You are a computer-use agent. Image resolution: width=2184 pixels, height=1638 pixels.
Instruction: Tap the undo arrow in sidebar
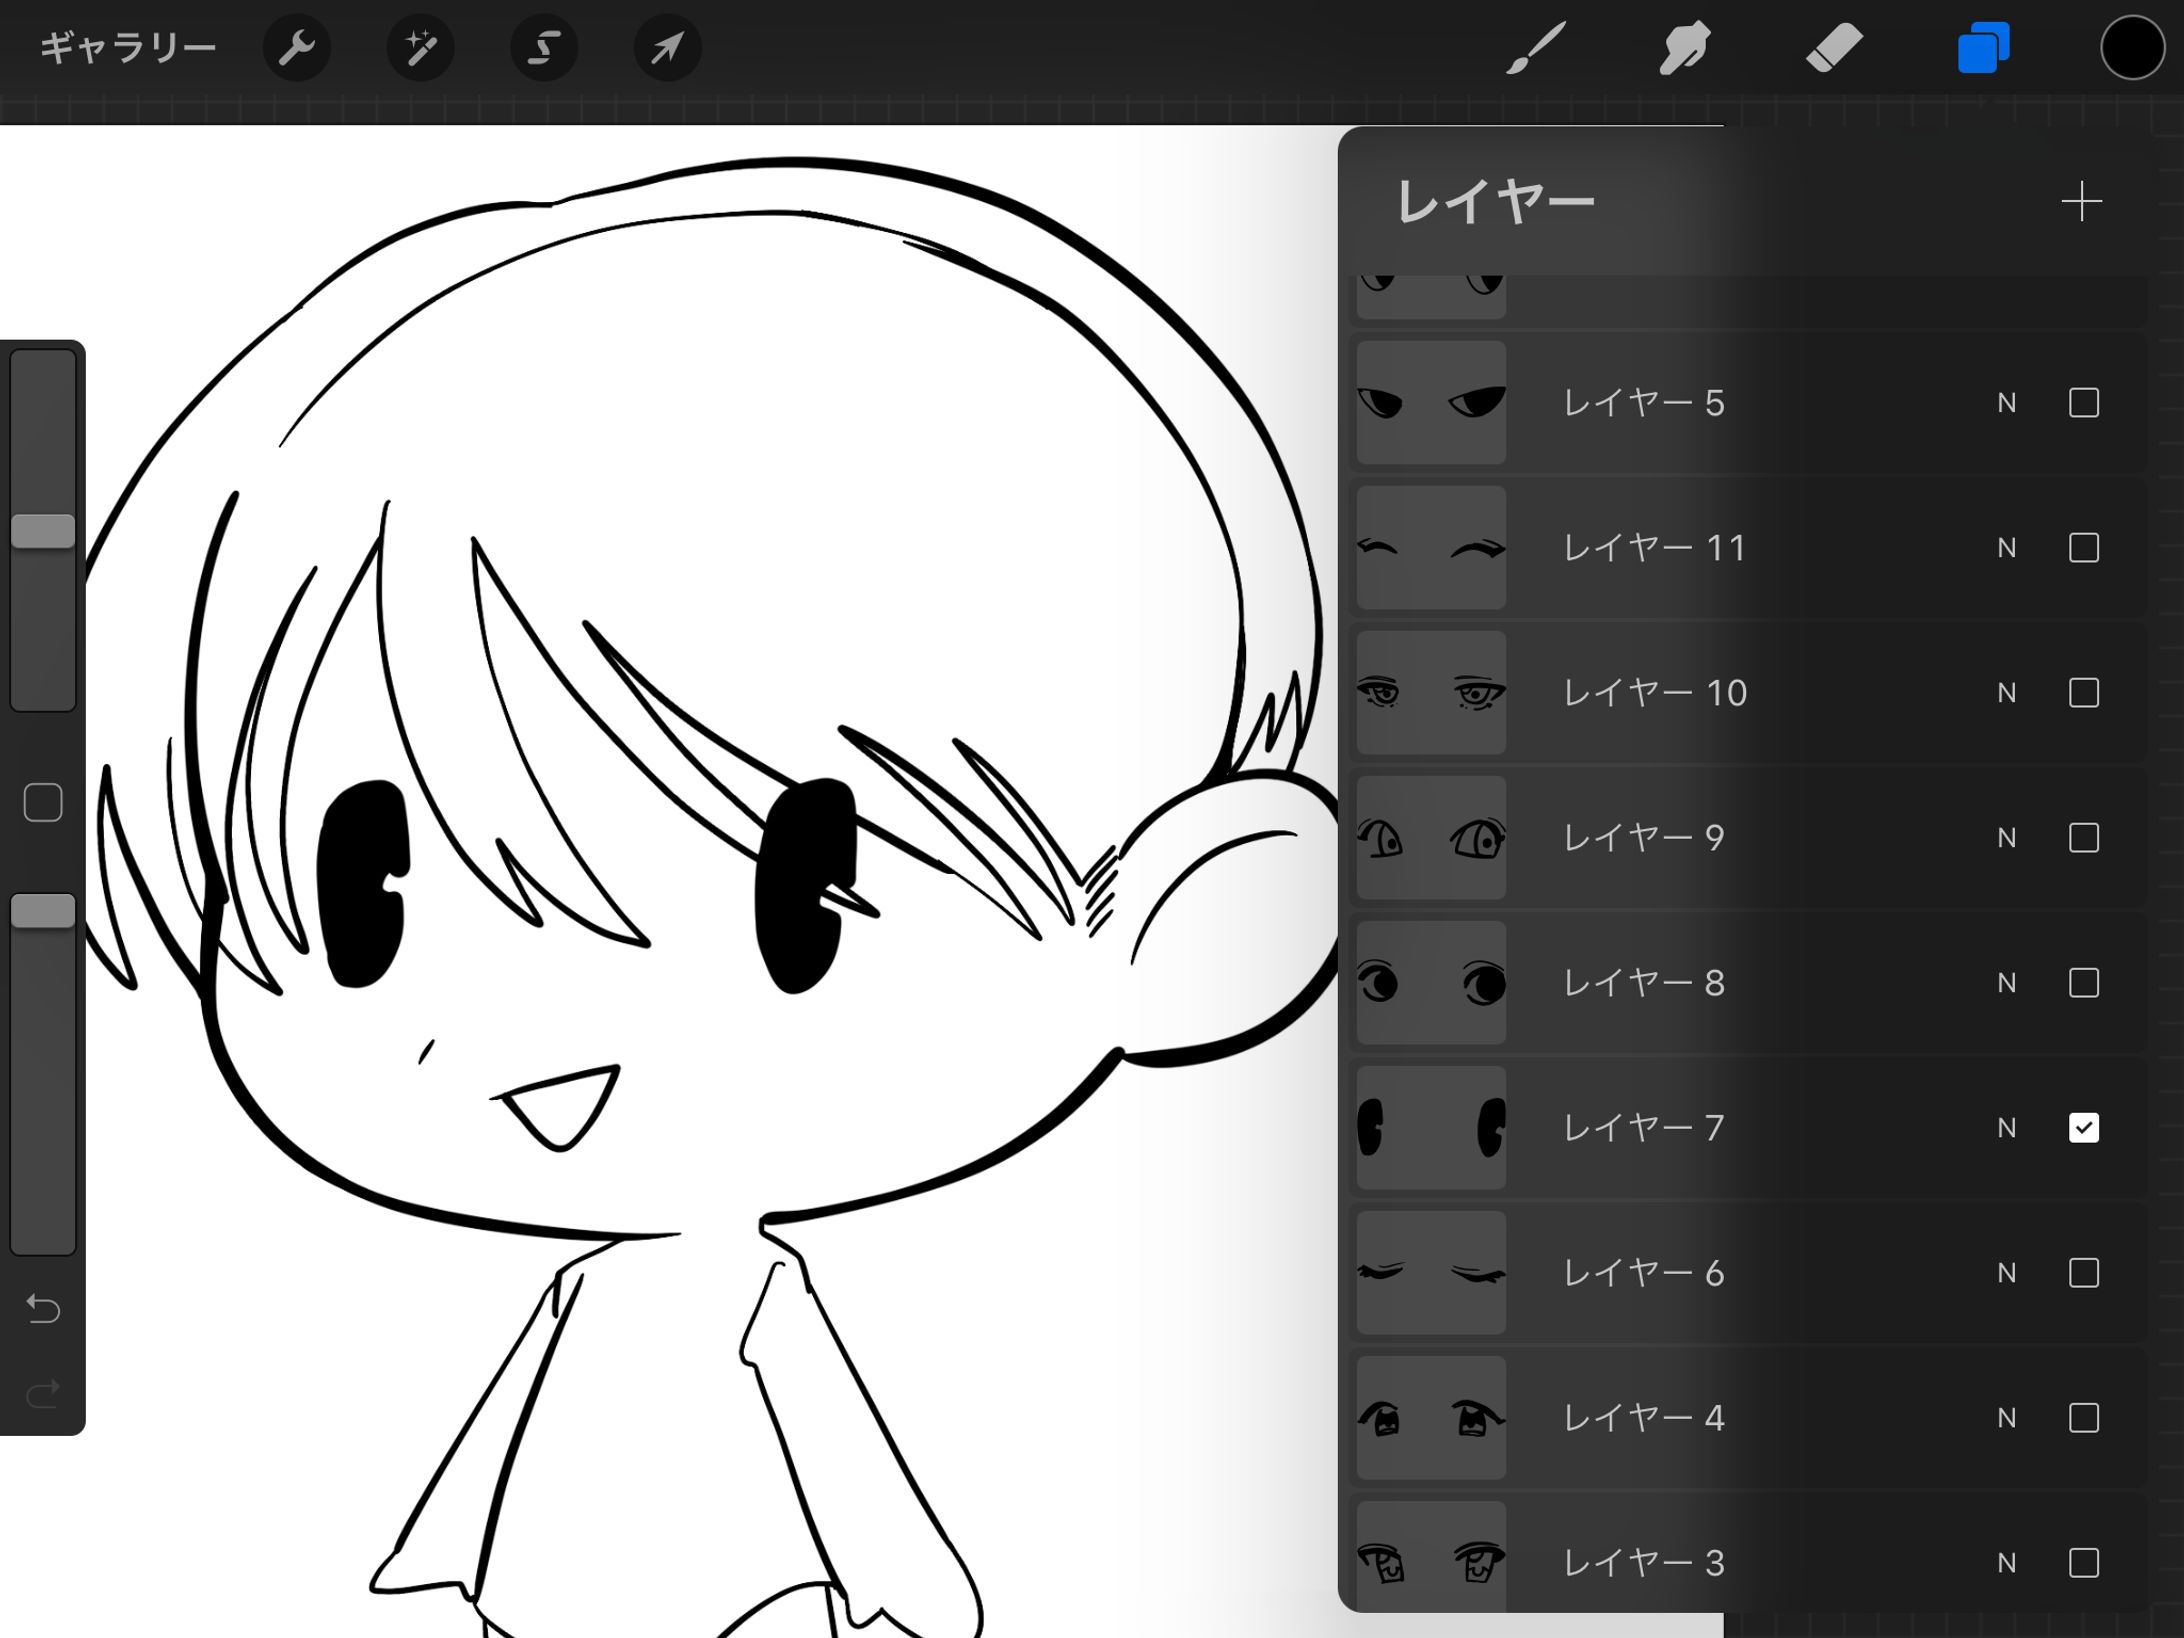[x=43, y=1308]
